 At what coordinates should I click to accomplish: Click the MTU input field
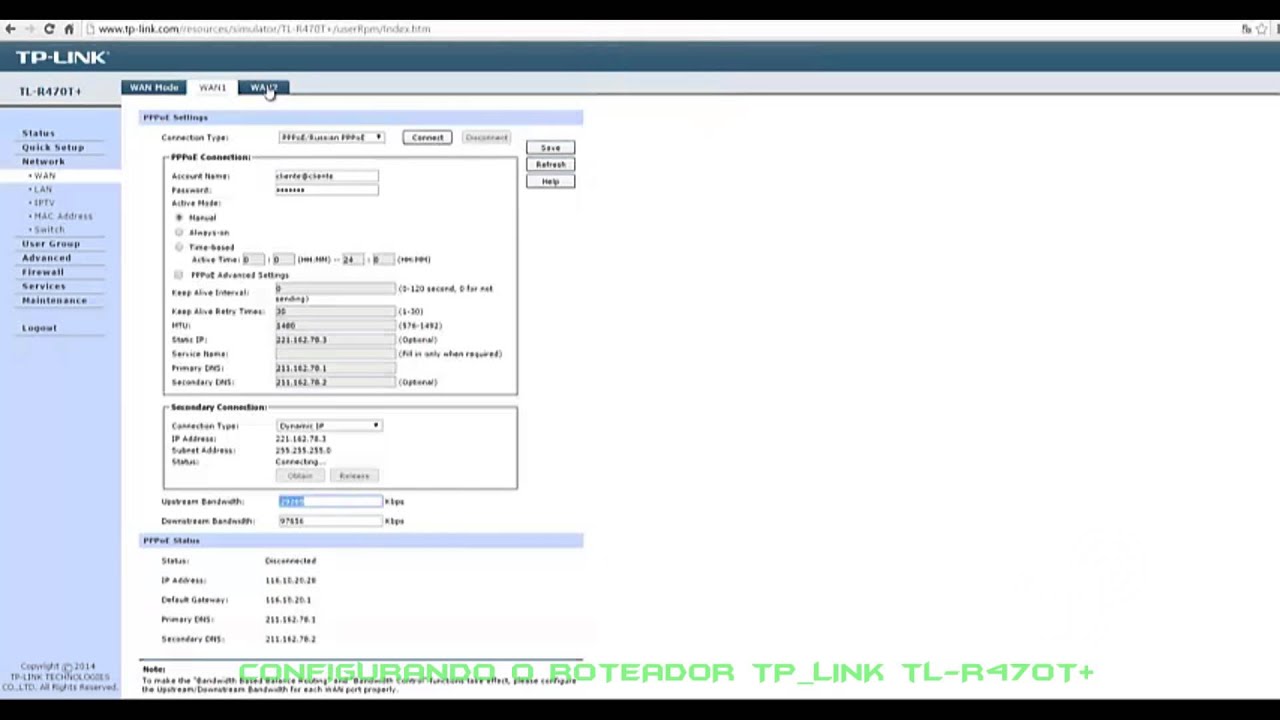(335, 326)
